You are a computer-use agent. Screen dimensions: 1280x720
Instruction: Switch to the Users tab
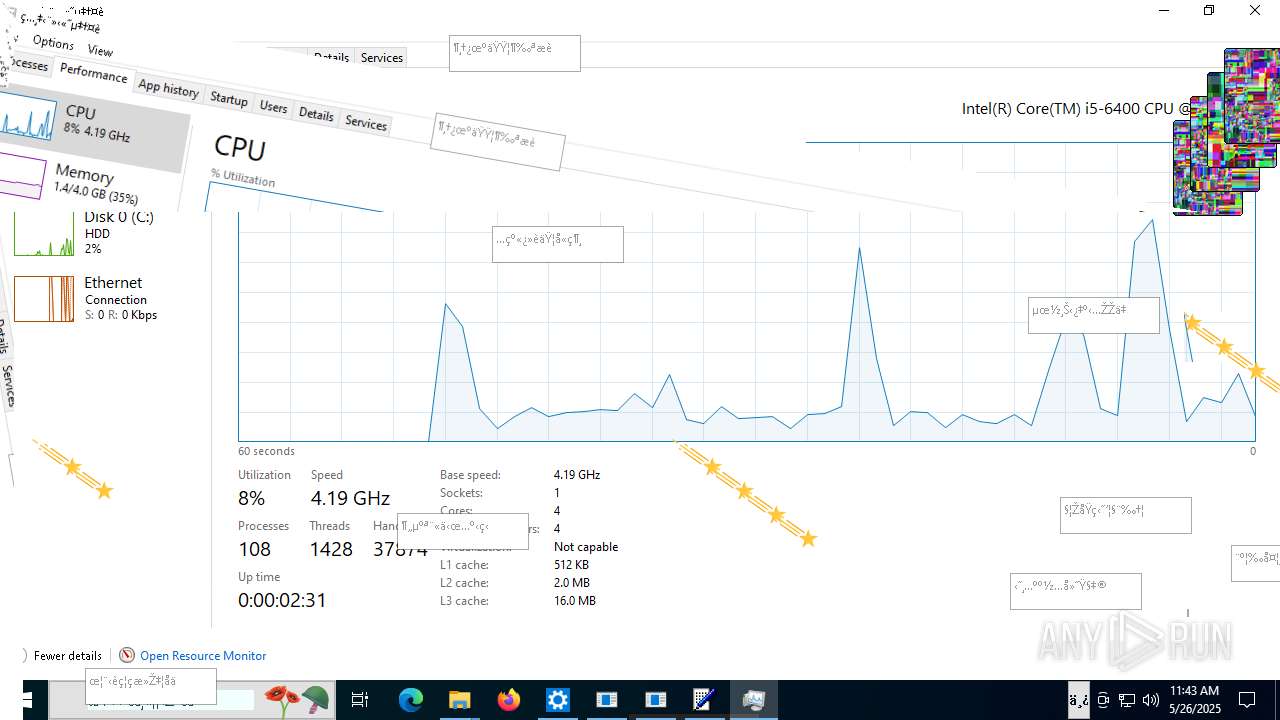(x=273, y=107)
